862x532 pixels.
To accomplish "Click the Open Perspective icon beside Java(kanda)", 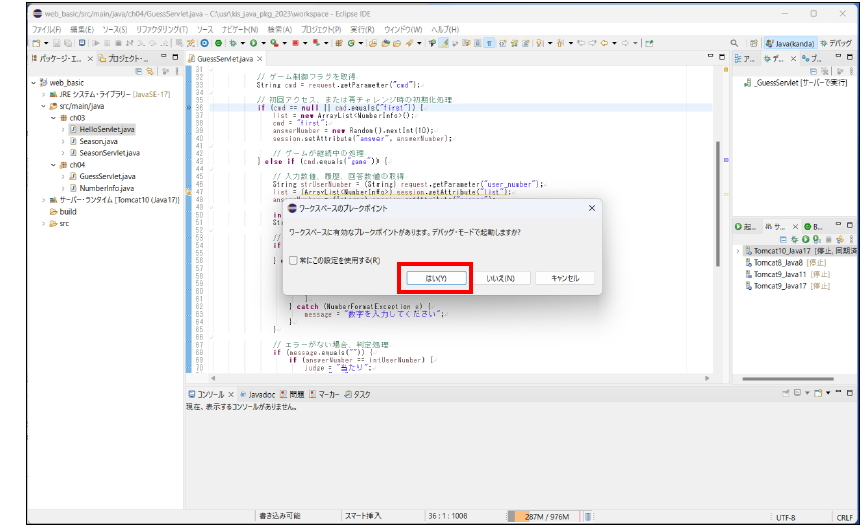I will coord(753,44).
